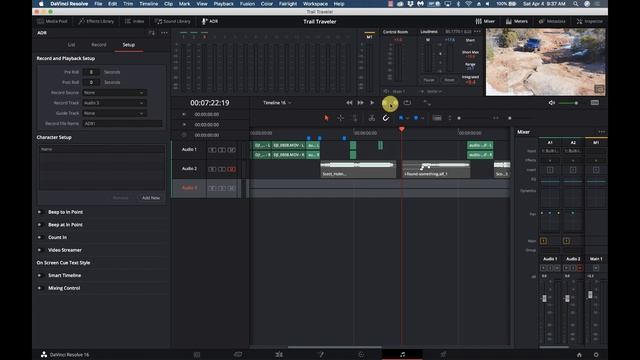Toggle Smart Timeline option
The image size is (640, 360).
coord(40,275)
